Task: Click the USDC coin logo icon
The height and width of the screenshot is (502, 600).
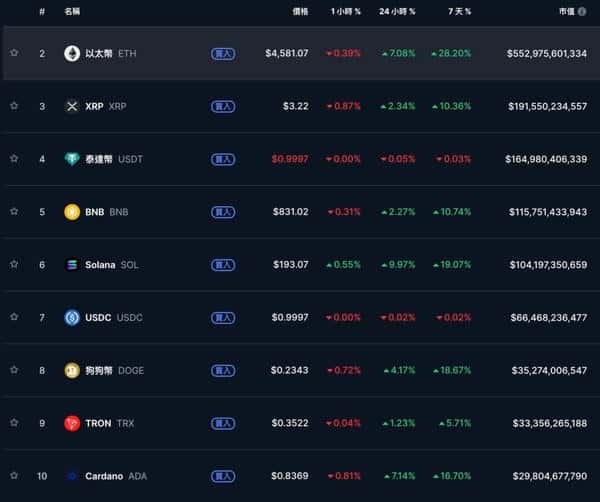Action: tap(72, 318)
